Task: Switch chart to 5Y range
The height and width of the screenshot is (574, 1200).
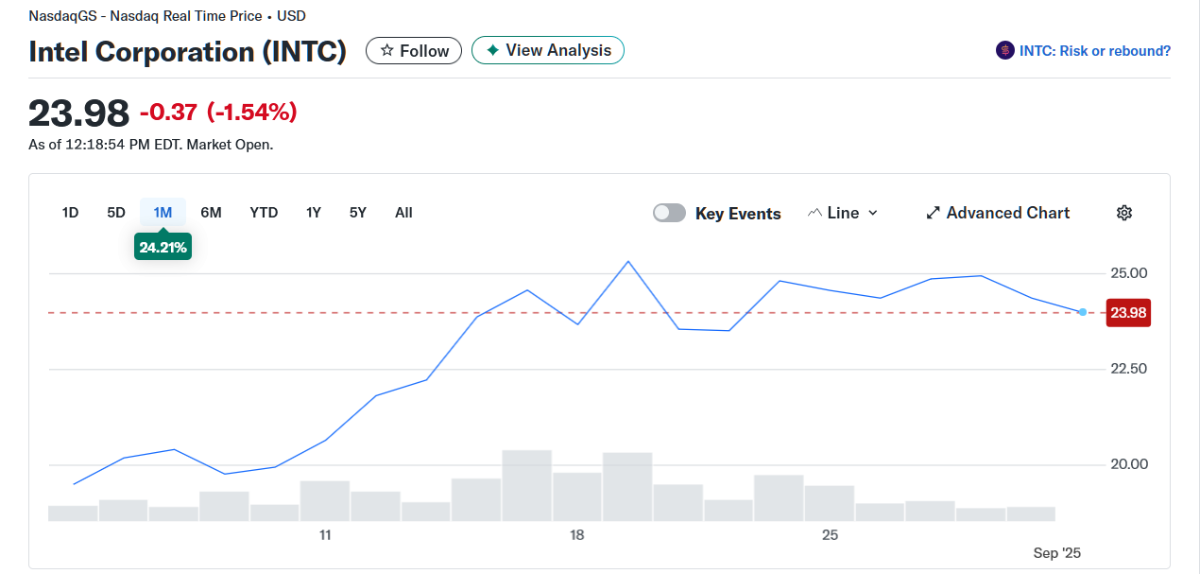Action: point(358,212)
